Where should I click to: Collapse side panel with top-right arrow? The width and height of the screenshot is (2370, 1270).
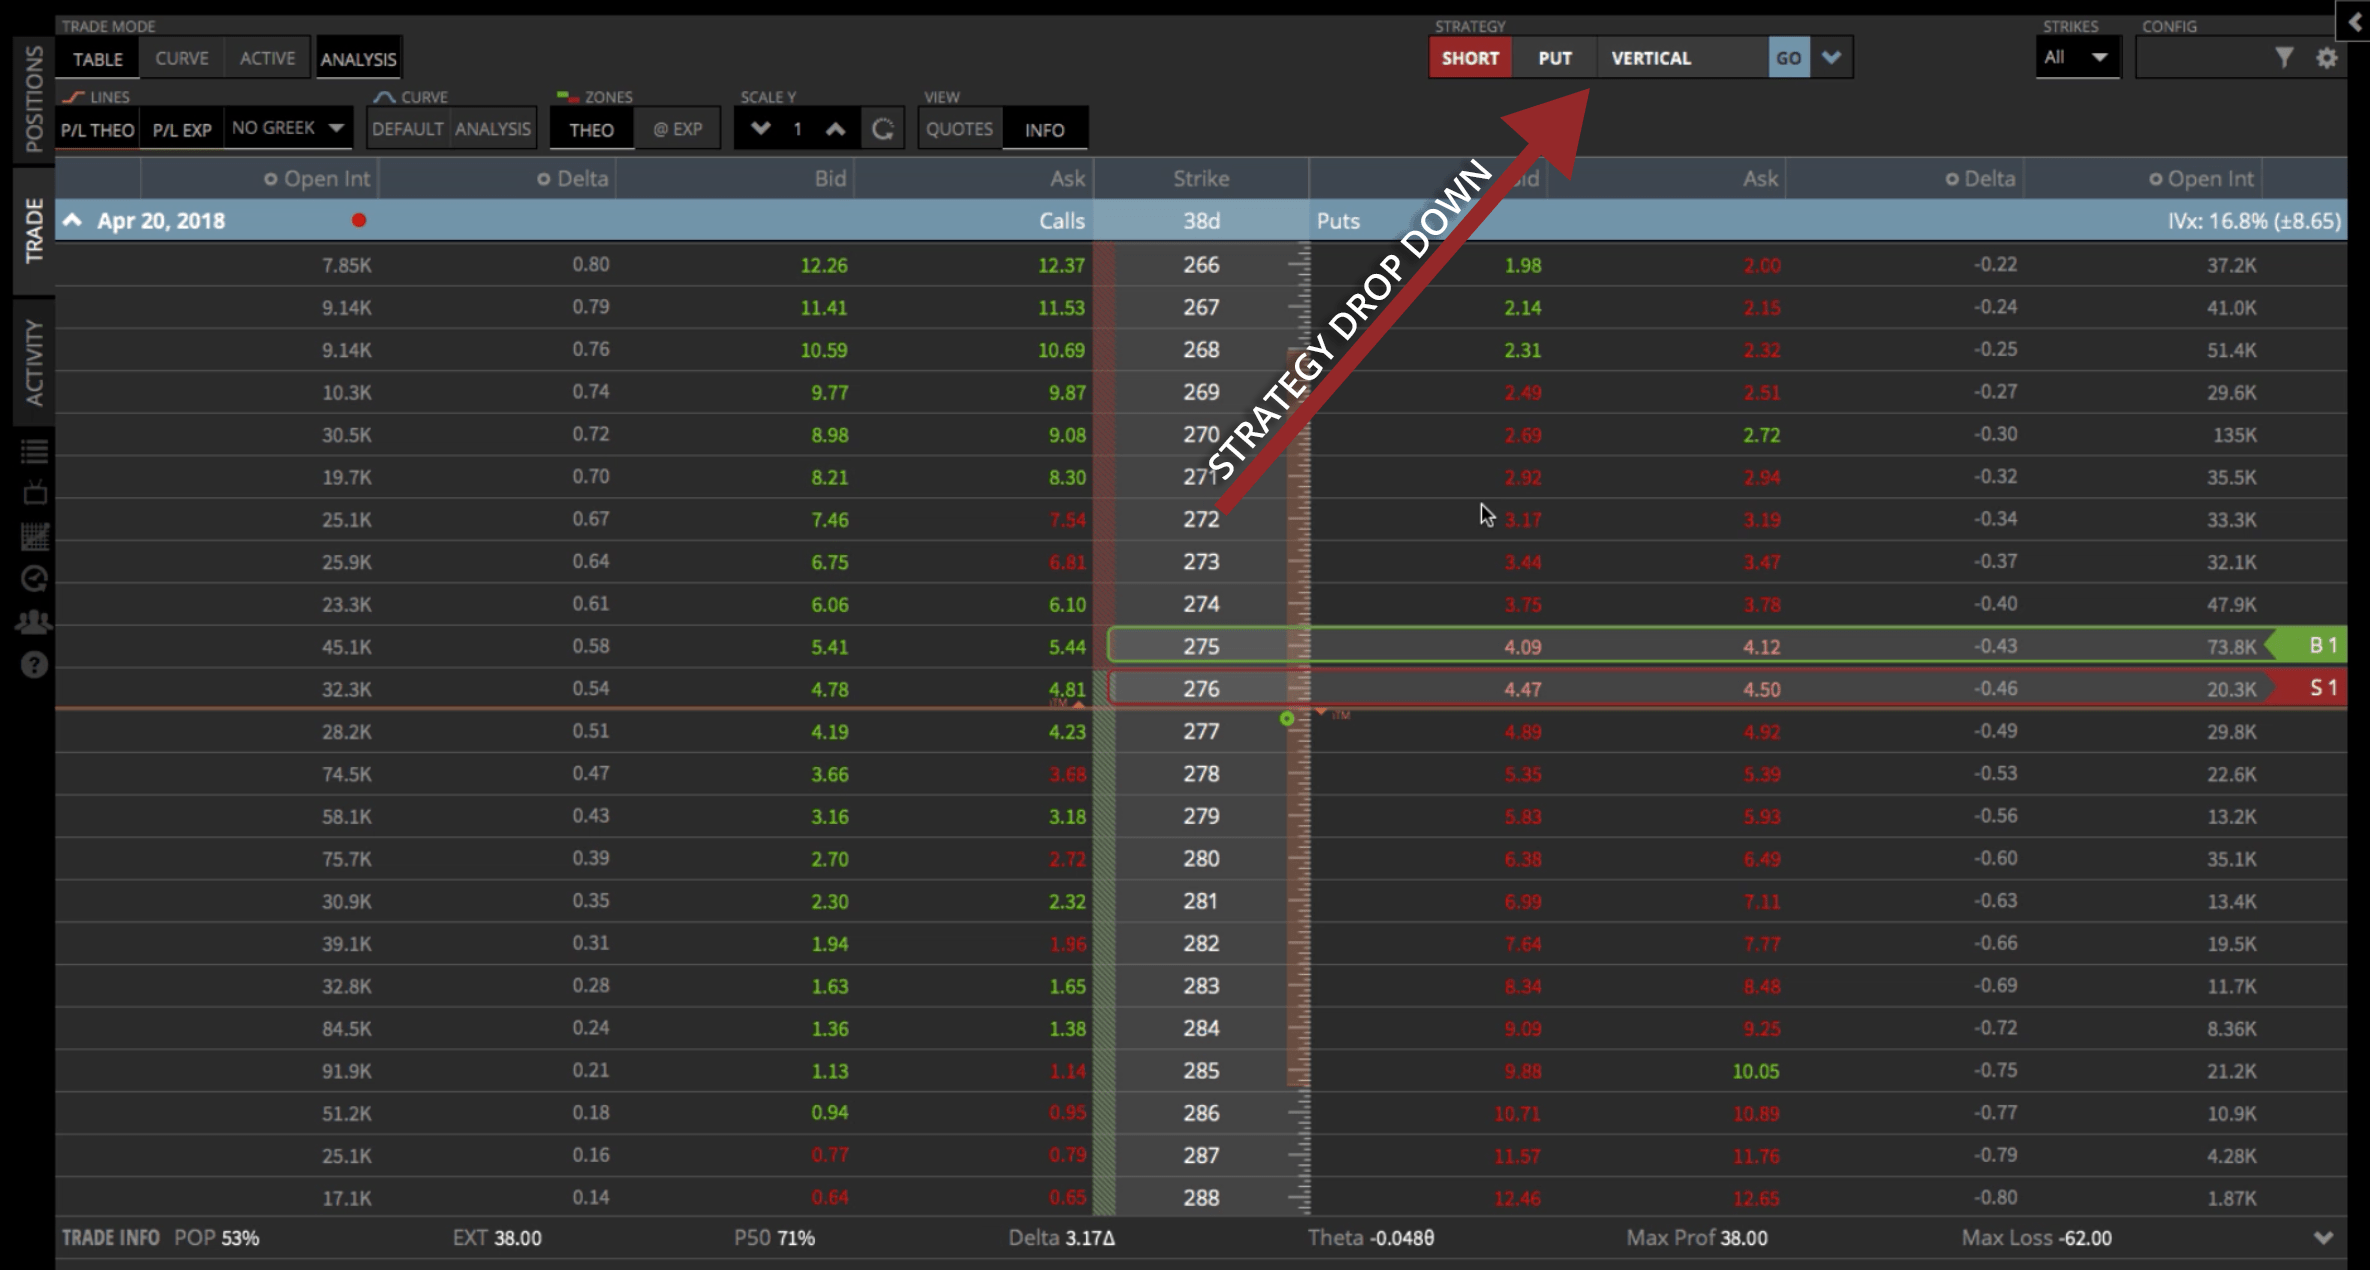click(x=2353, y=22)
